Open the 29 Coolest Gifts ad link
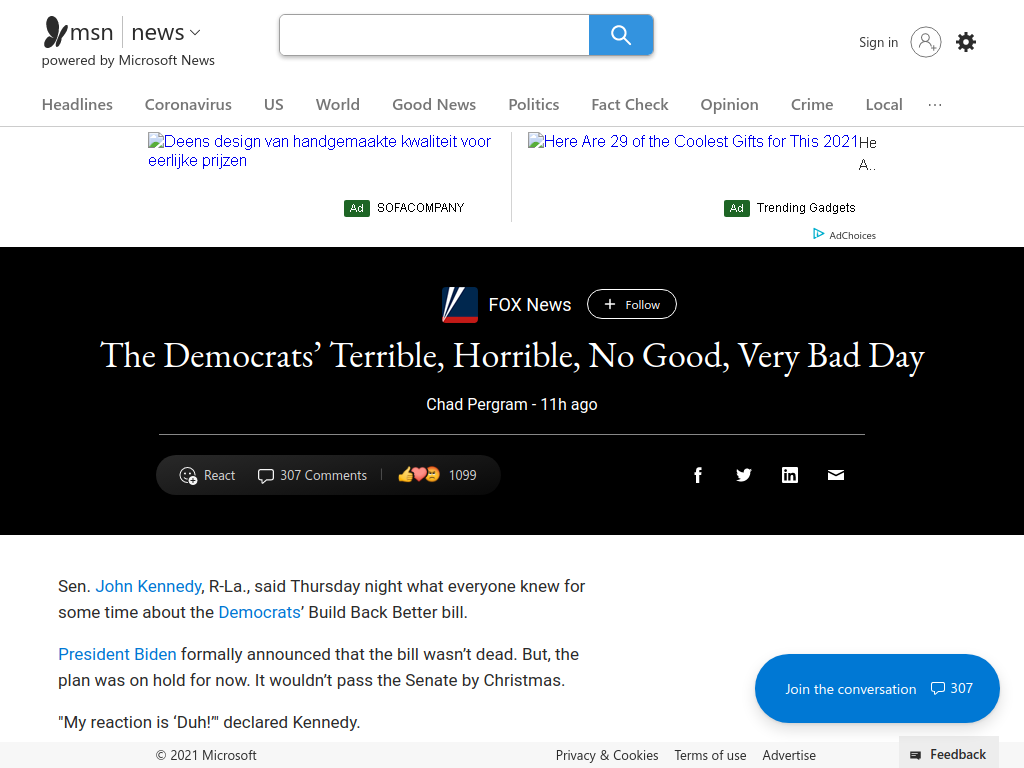The image size is (1024, 768). pyautogui.click(x=693, y=142)
